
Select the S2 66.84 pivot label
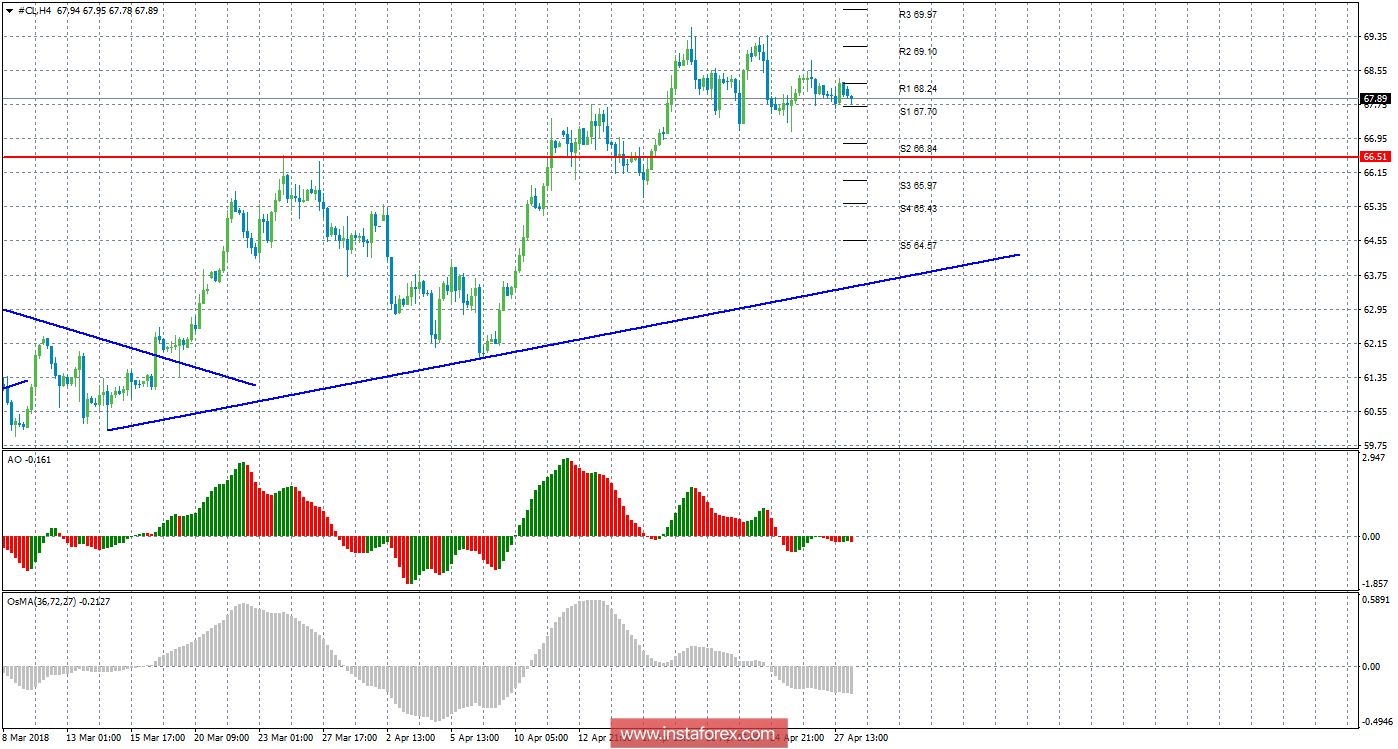point(917,149)
